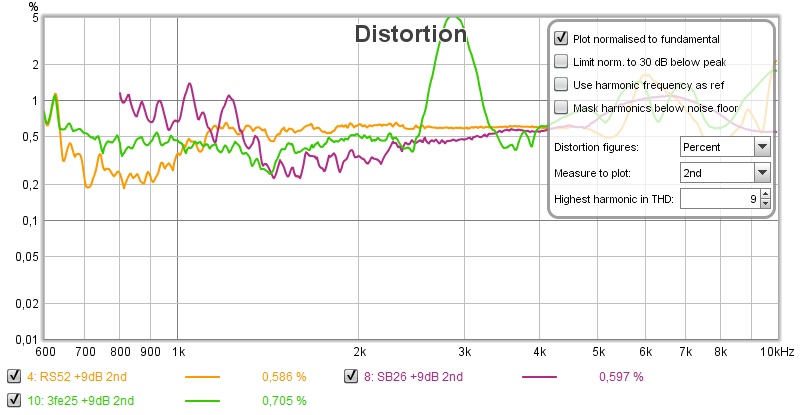Increase Highest harmonic in THD with up arrow
800x415 pixels.
[x=765, y=195]
